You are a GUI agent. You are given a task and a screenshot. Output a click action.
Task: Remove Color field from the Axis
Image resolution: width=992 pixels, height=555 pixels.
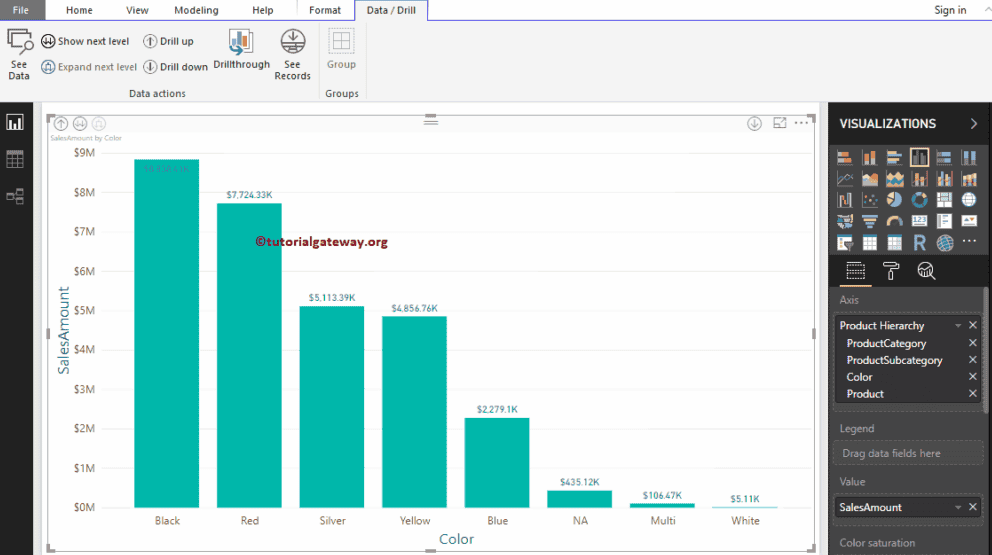coord(973,377)
